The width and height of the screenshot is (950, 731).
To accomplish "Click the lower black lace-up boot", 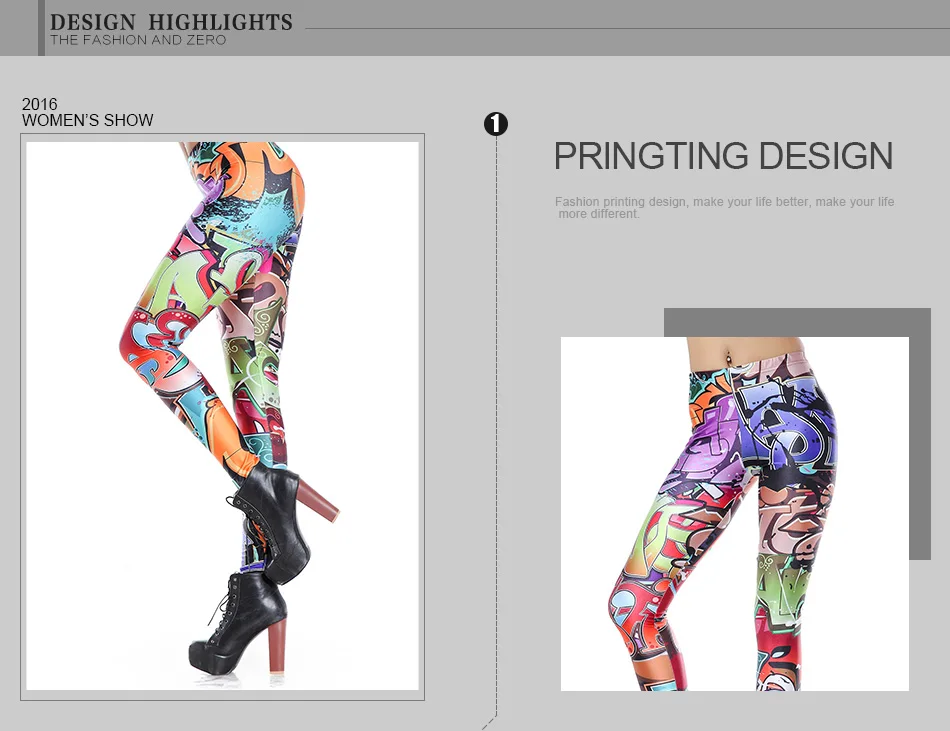I will coord(239,623).
